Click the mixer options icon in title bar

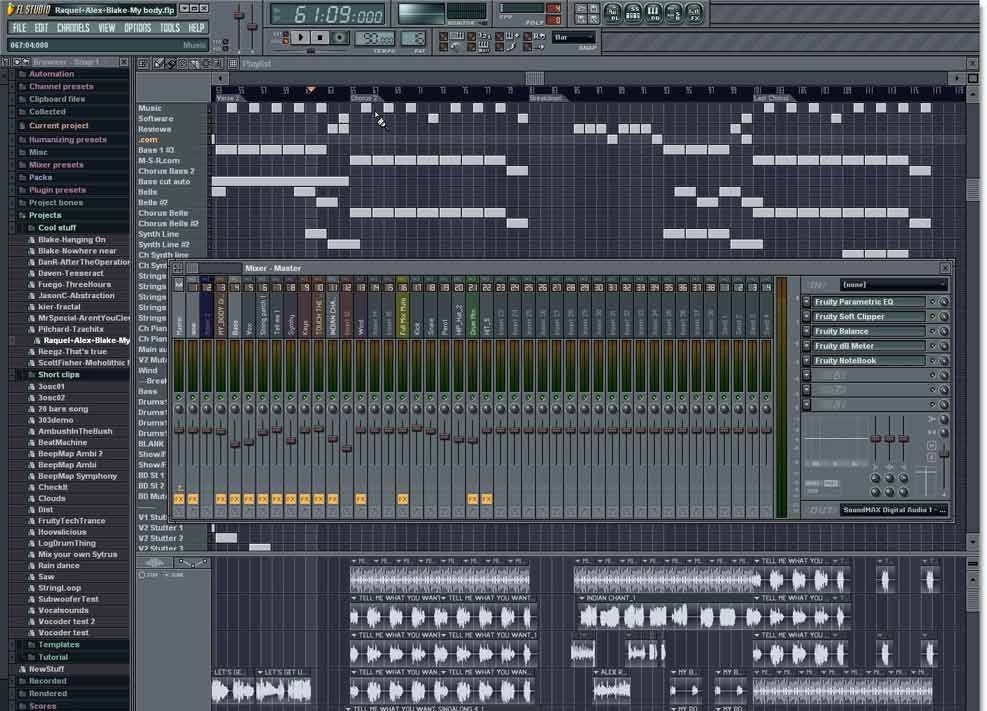click(x=178, y=268)
